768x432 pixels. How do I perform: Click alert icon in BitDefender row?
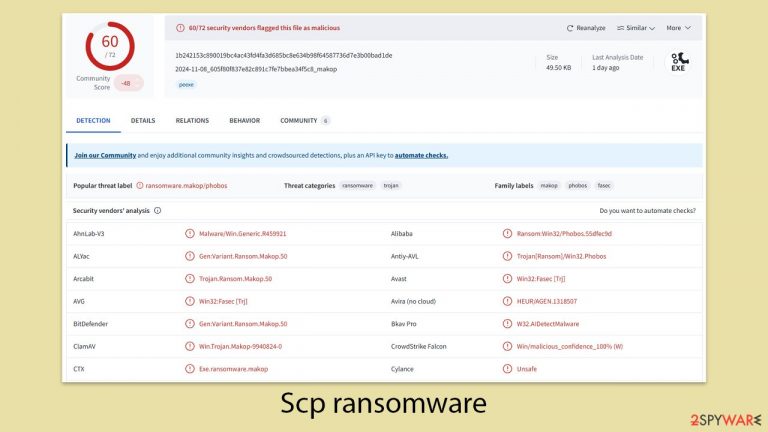tap(190, 324)
